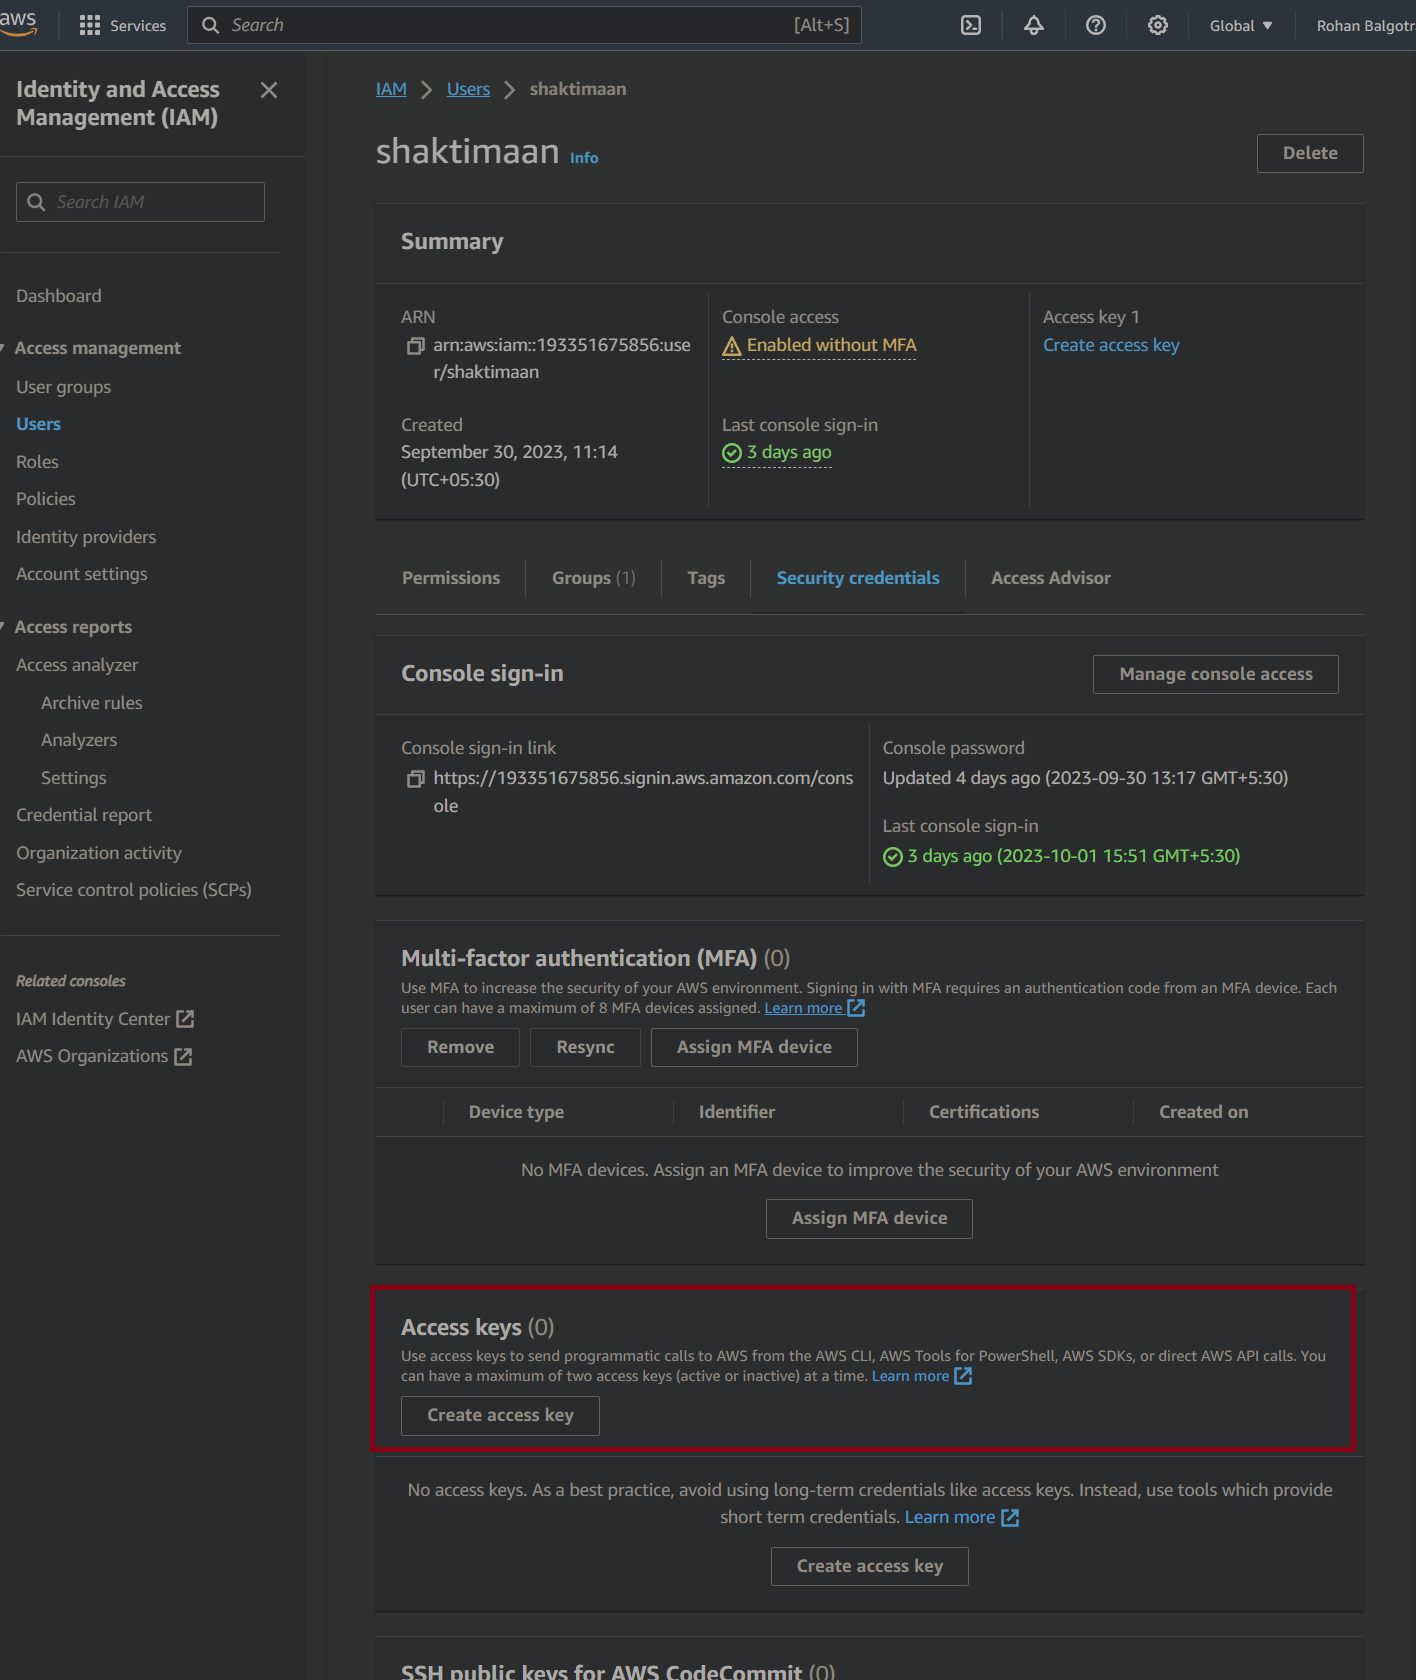Open the Tags tab
Image resolution: width=1416 pixels, height=1680 pixels.
coord(706,578)
